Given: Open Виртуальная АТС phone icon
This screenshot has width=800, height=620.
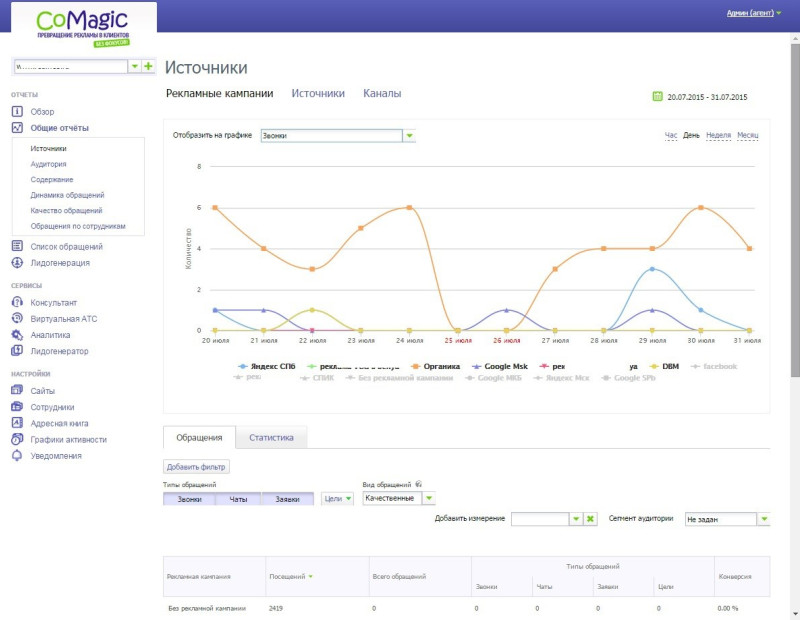Looking at the screenshot, I should pos(17,318).
